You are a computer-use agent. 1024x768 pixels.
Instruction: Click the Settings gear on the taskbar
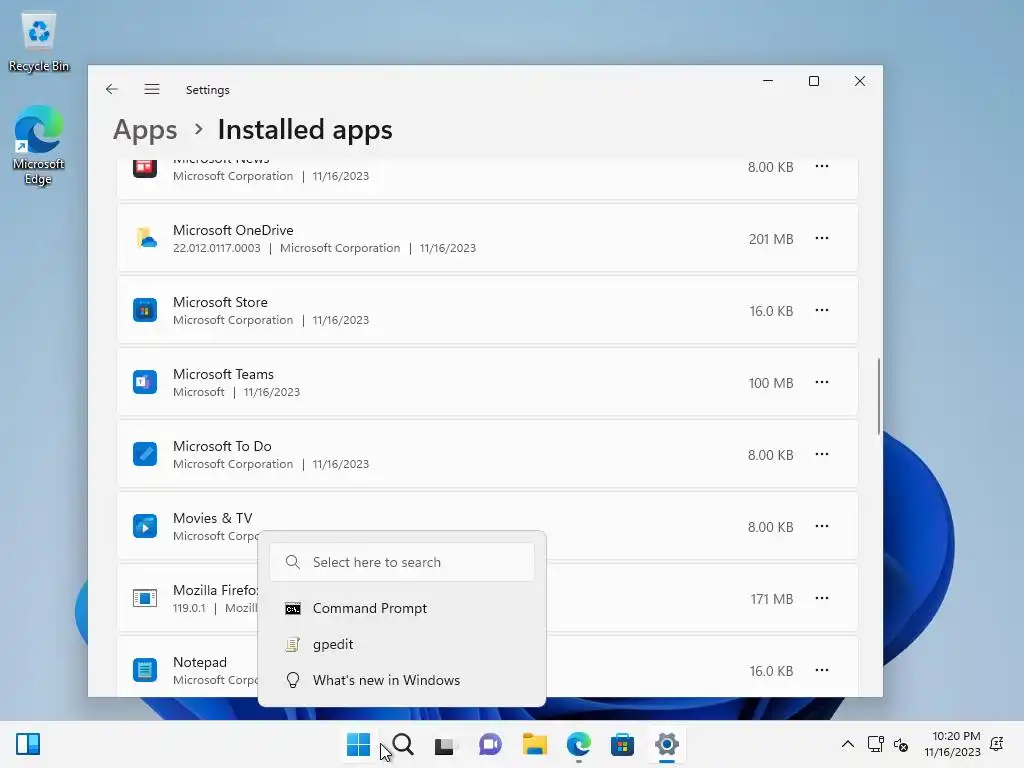(667, 744)
